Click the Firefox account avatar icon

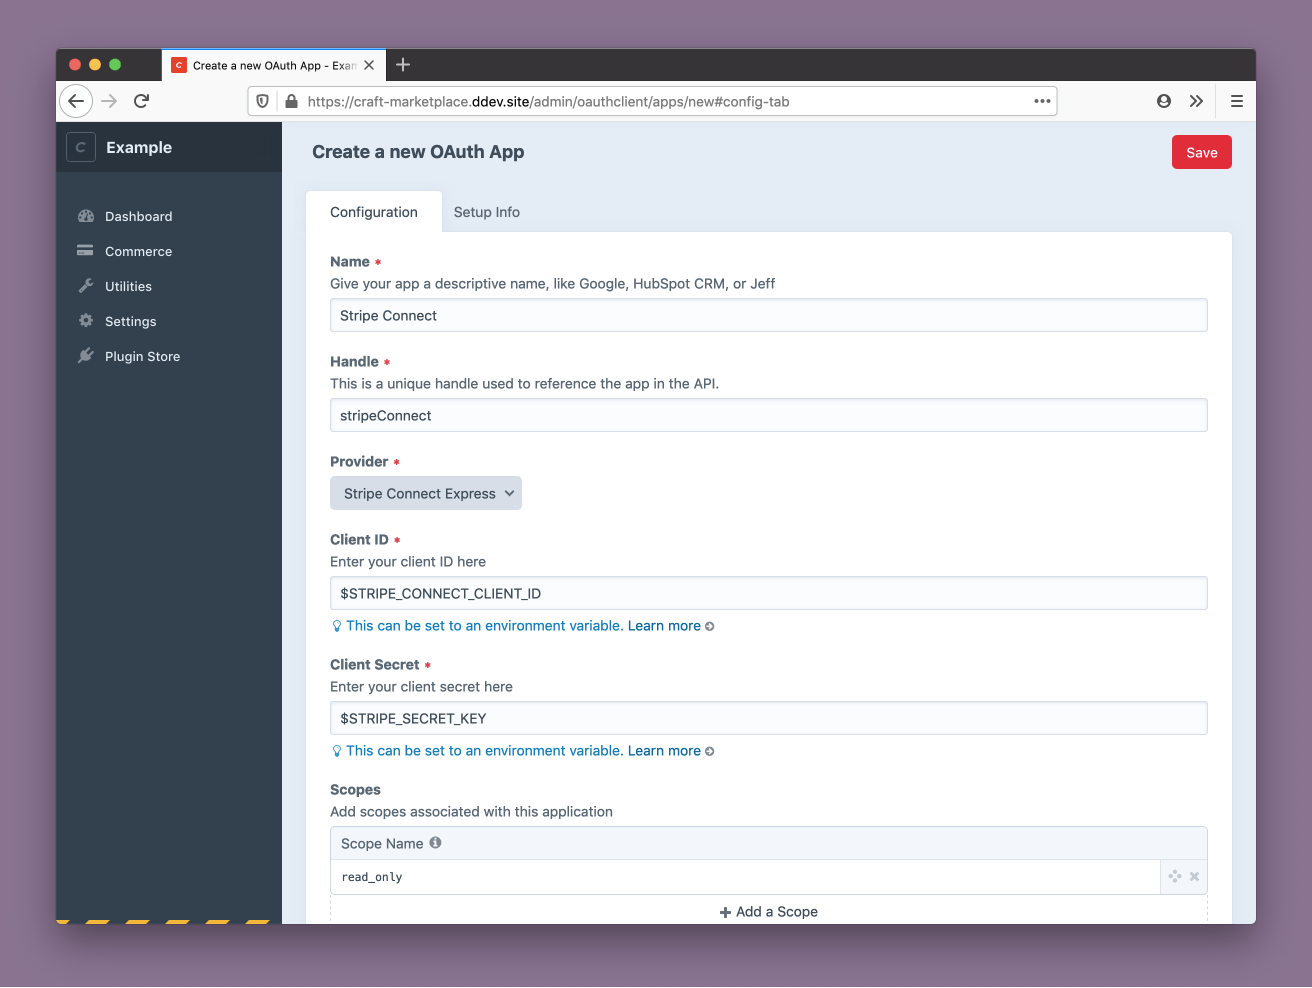(1164, 101)
